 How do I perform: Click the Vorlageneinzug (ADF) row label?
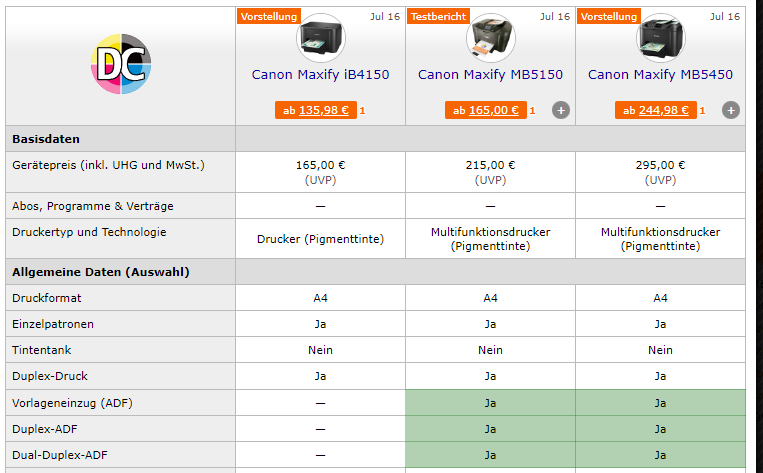pos(72,403)
